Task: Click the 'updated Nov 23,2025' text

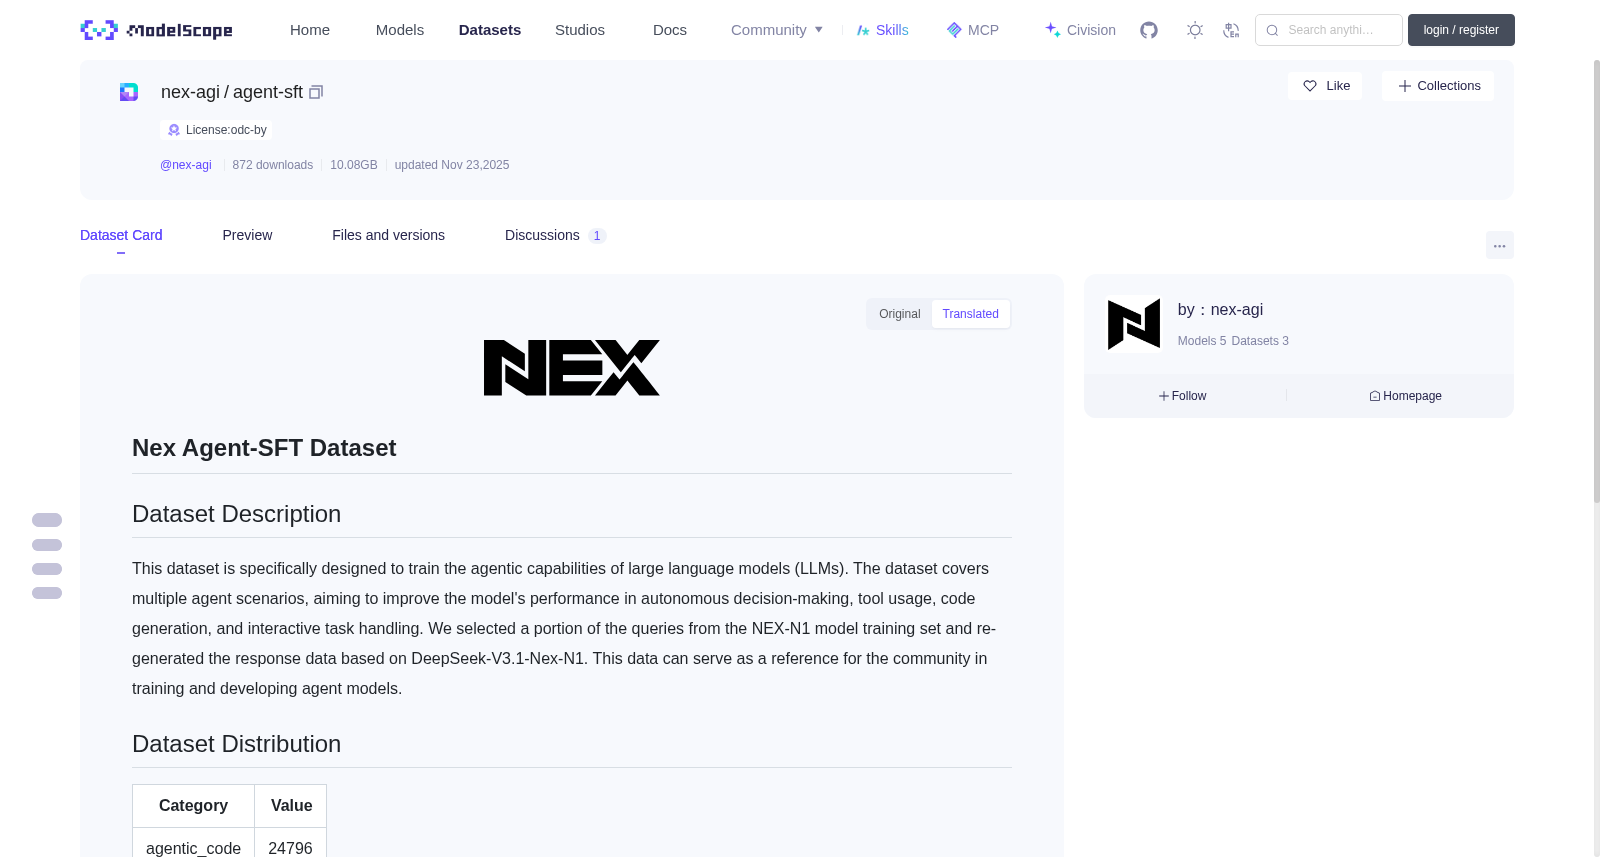Action: click(452, 165)
